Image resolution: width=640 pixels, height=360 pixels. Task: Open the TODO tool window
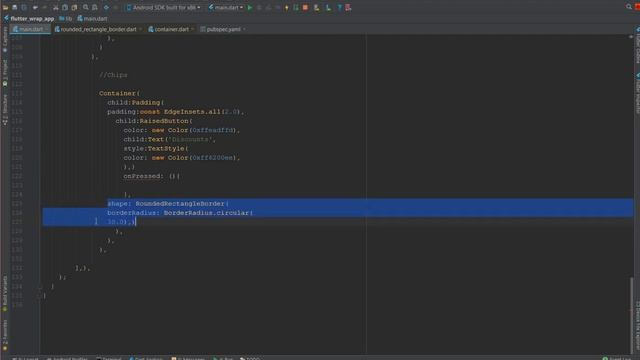coord(250,358)
